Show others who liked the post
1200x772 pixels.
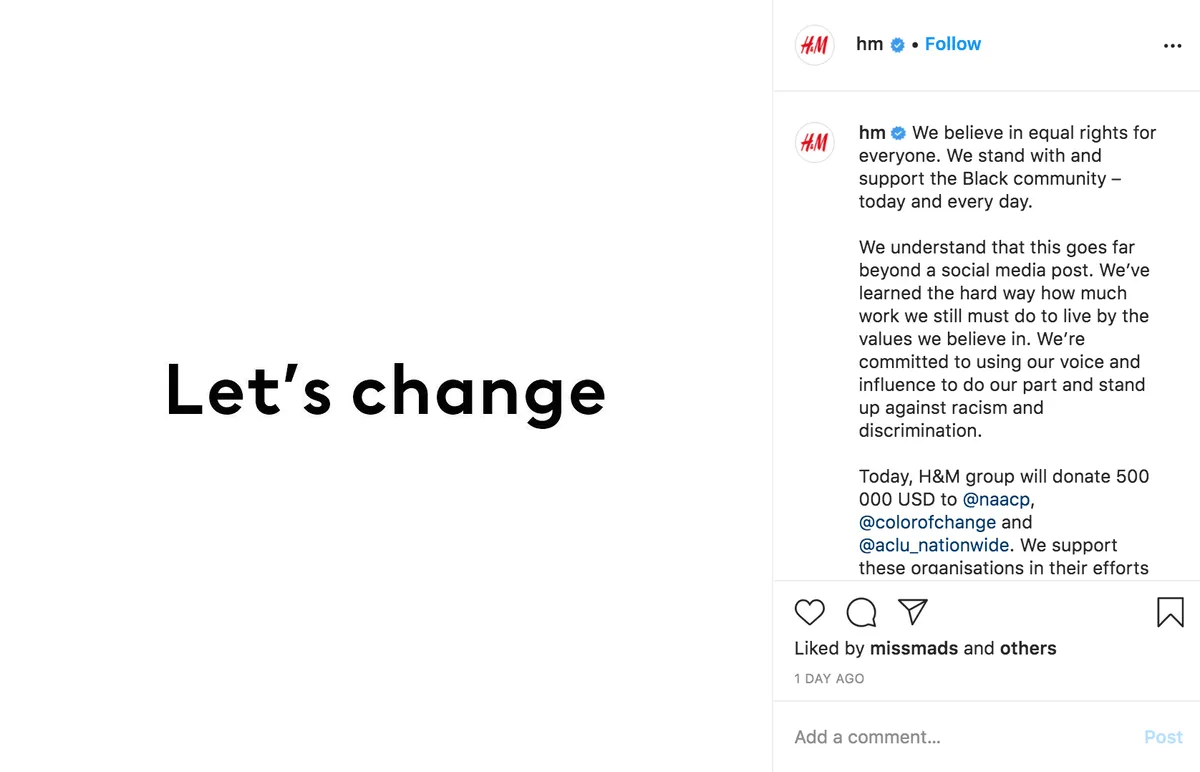point(1028,648)
